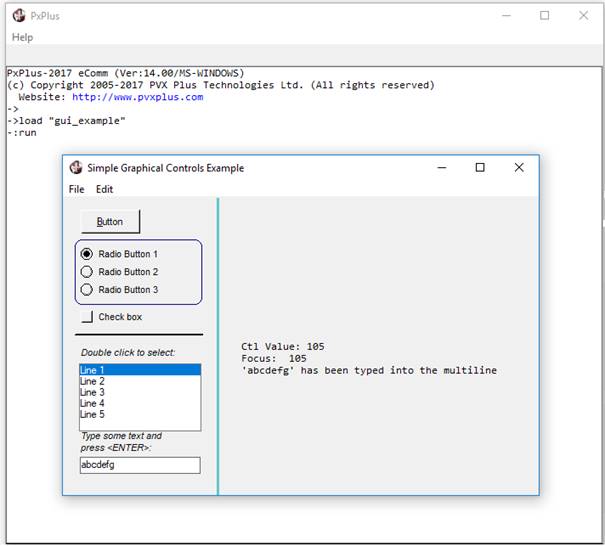Open the Edit menu
Screen dimensions: 605x546
(x=104, y=189)
